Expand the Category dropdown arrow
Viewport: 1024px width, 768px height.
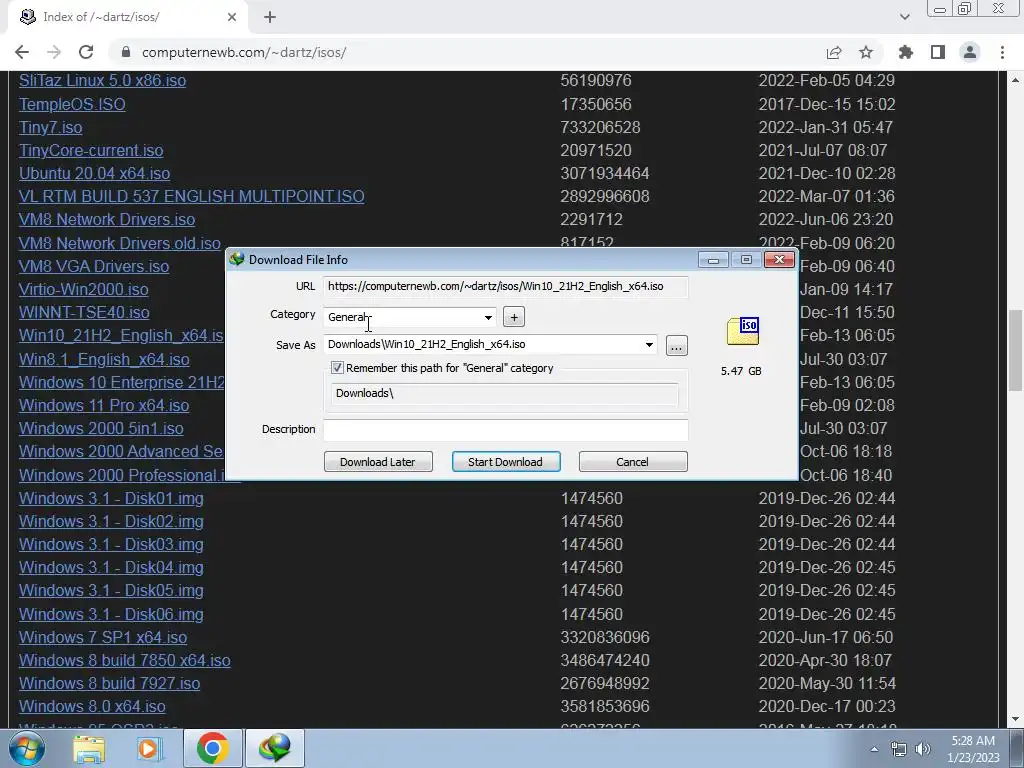coord(488,317)
